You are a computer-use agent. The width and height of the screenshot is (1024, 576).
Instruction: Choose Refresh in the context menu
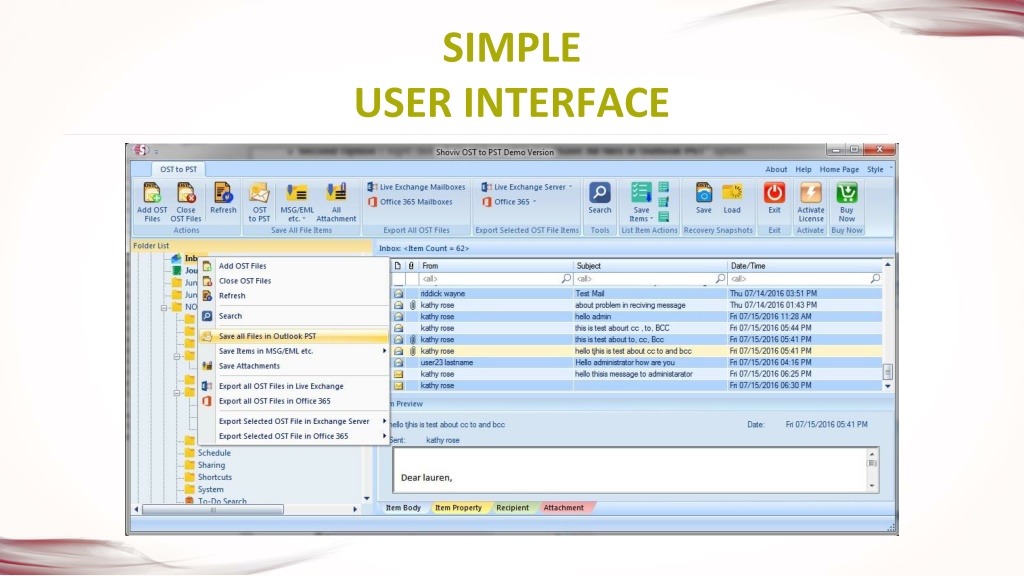pos(294,296)
